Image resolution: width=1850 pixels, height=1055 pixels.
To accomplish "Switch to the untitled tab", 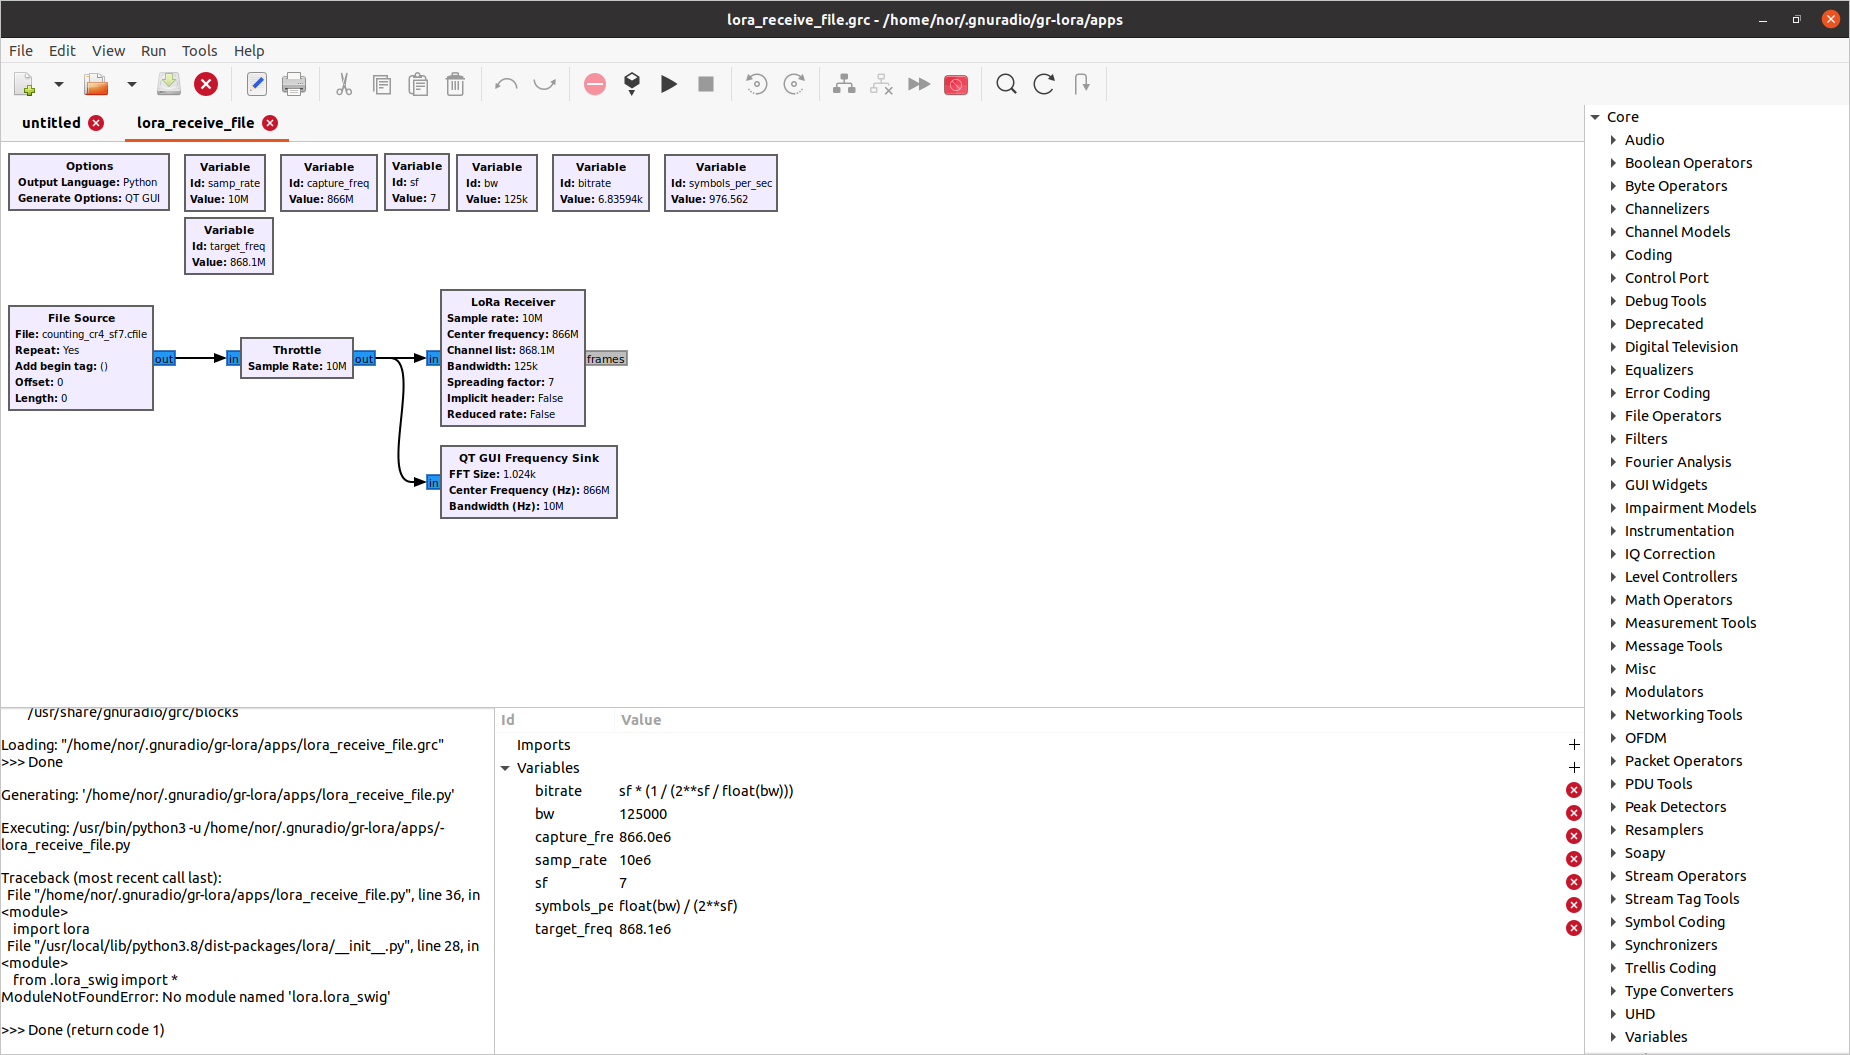I will click(51, 122).
